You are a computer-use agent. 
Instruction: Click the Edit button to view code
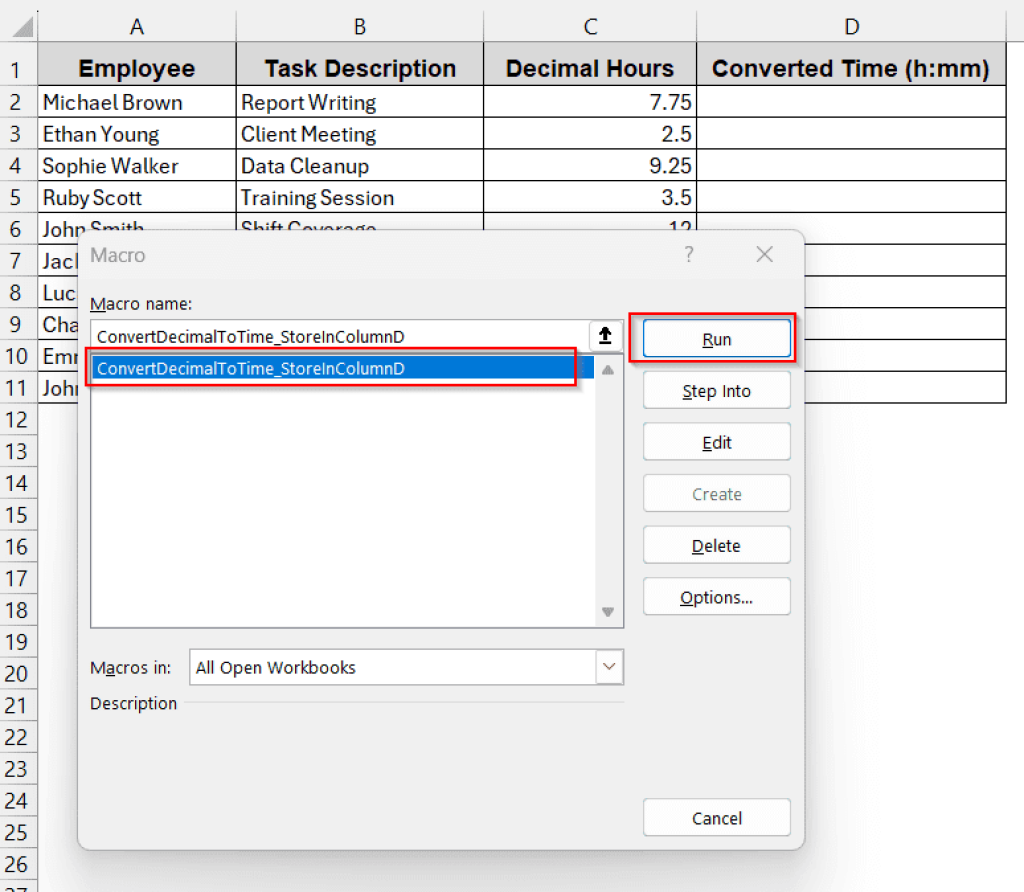click(x=716, y=441)
